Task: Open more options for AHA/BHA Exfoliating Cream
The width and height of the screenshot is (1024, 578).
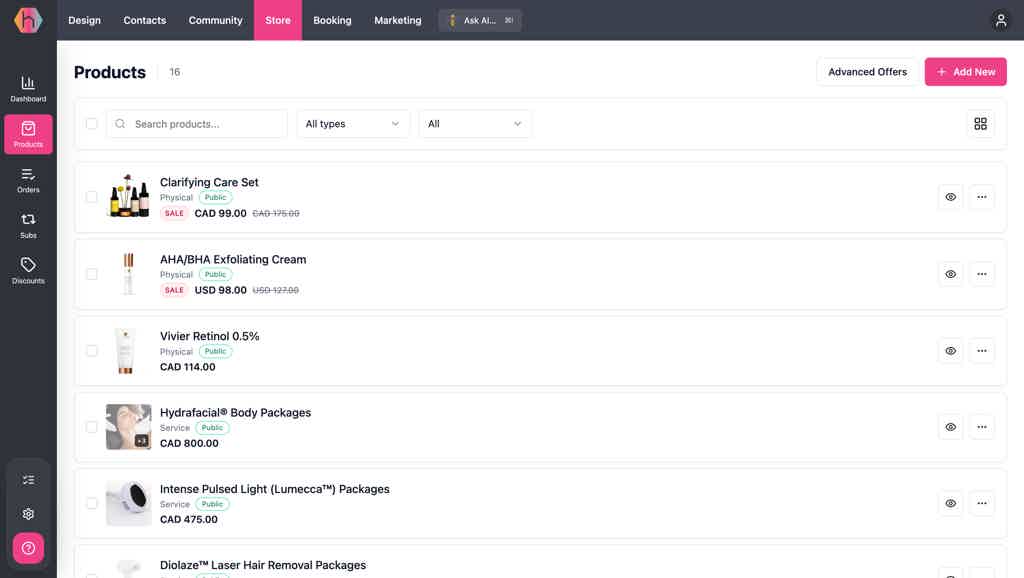Action: tap(982, 274)
